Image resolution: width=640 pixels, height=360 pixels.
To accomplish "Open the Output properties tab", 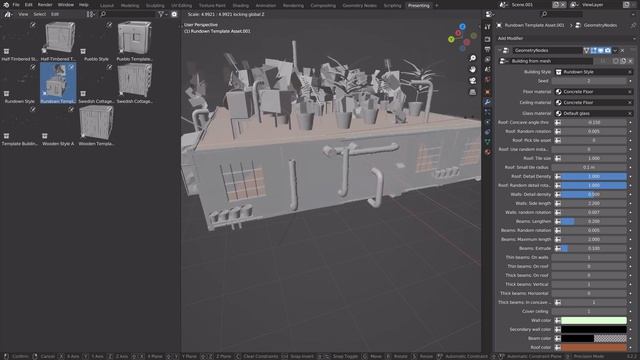I will pyautogui.click(x=487, y=49).
